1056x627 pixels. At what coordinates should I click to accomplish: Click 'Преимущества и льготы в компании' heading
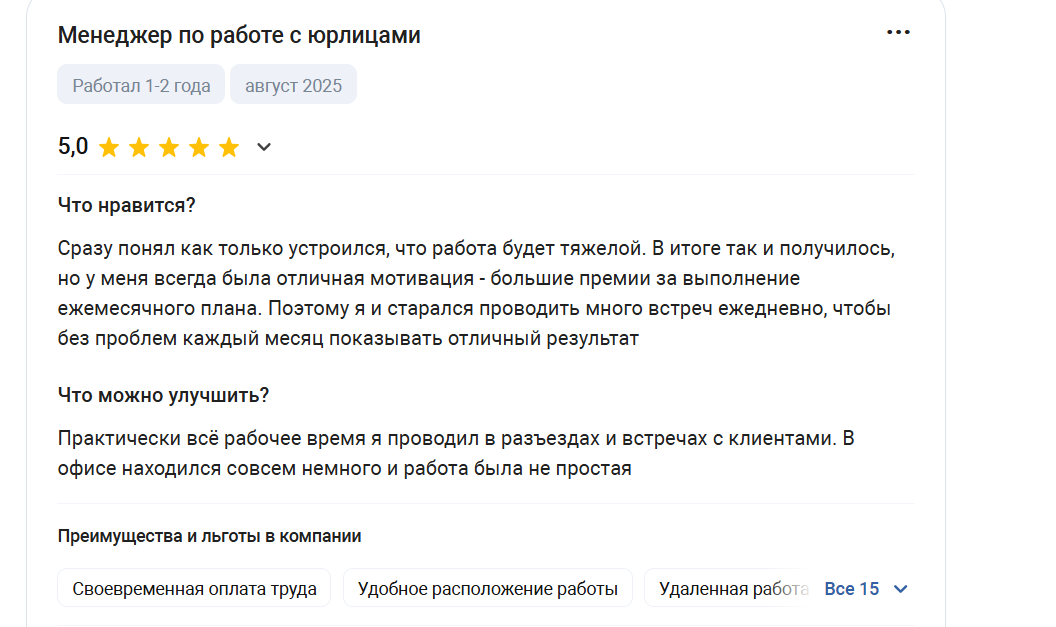[209, 536]
